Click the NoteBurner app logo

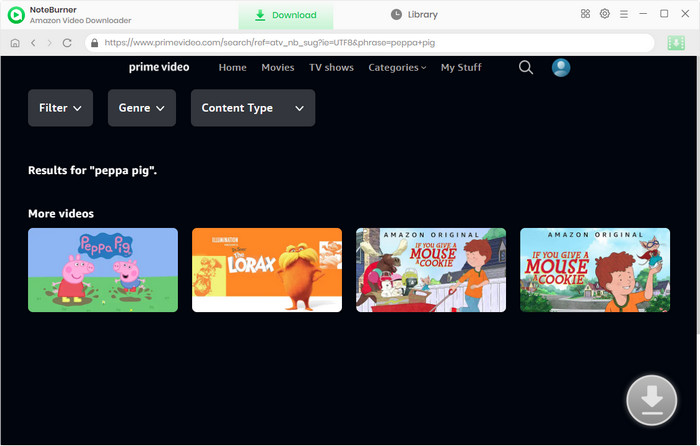point(16,15)
